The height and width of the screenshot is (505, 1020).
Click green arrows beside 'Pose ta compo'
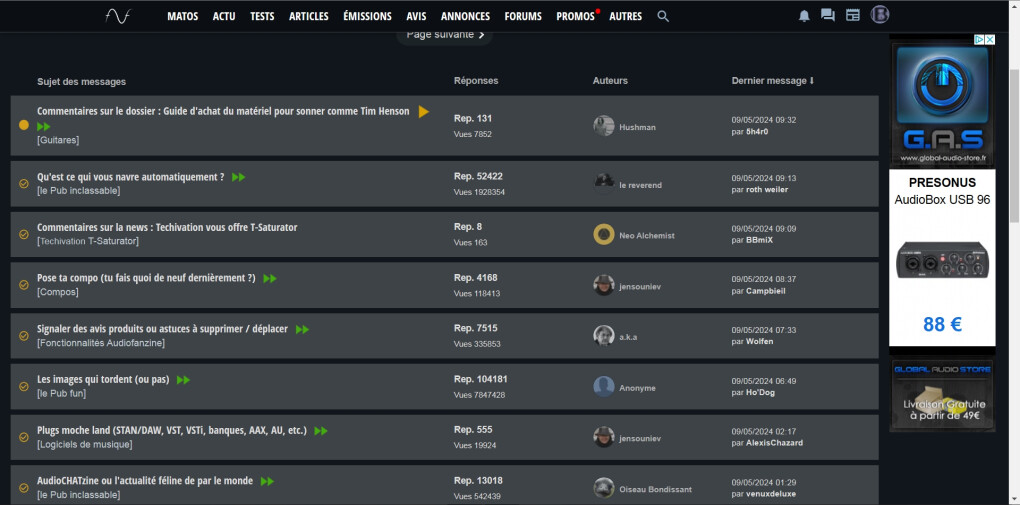(270, 278)
